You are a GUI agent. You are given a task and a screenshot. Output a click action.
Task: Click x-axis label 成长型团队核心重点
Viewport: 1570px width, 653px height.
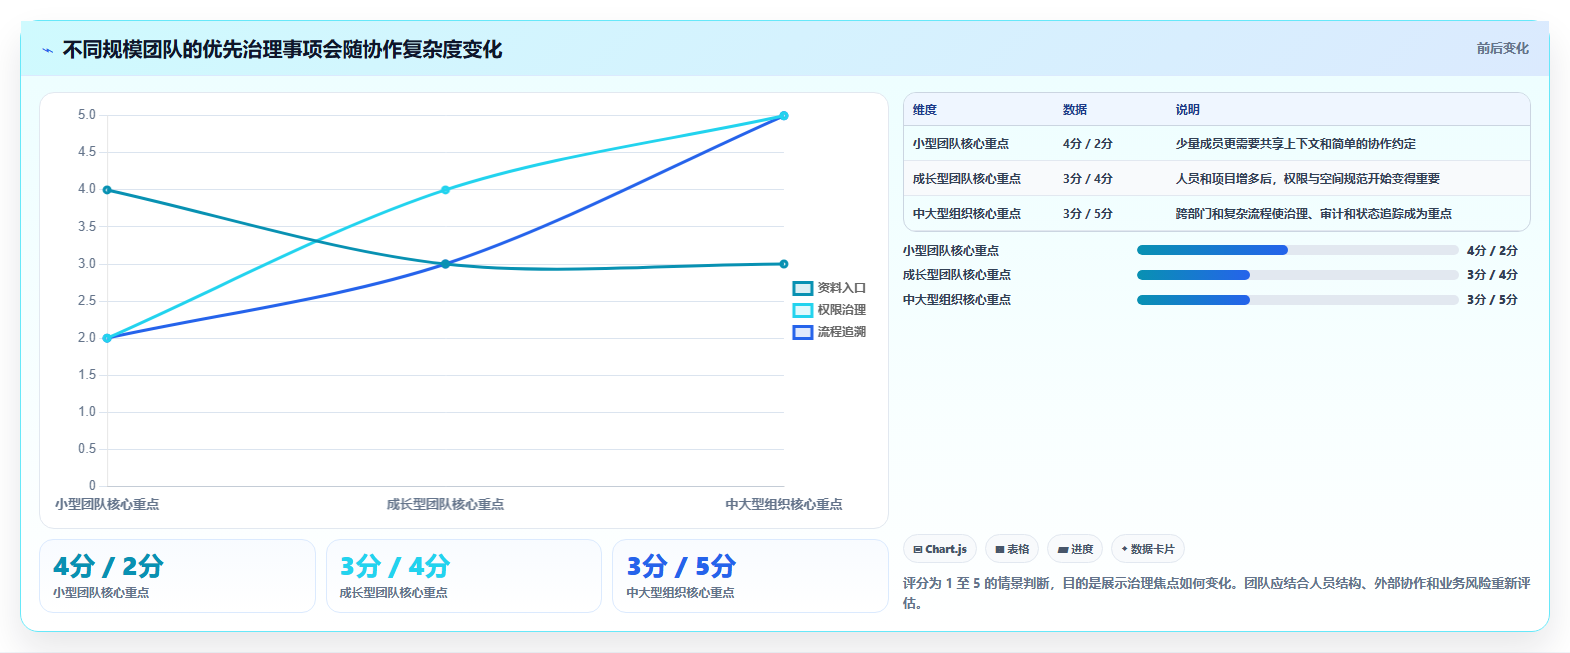(x=445, y=505)
